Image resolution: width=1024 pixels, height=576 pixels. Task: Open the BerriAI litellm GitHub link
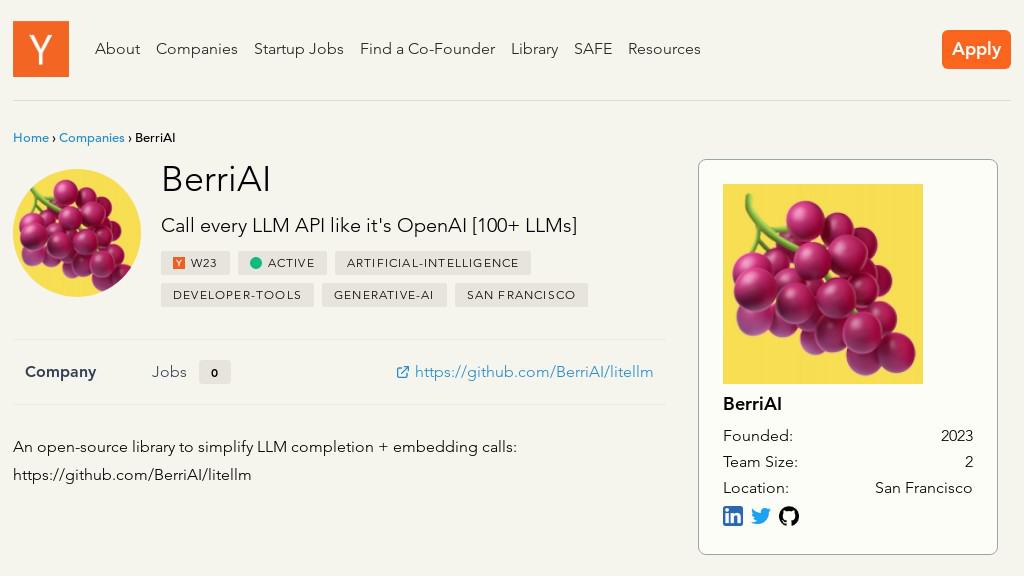click(x=534, y=372)
